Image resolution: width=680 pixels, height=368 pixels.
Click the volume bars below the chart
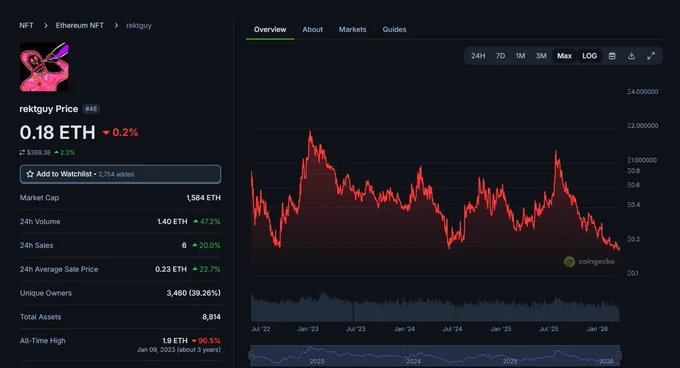[x=435, y=307]
